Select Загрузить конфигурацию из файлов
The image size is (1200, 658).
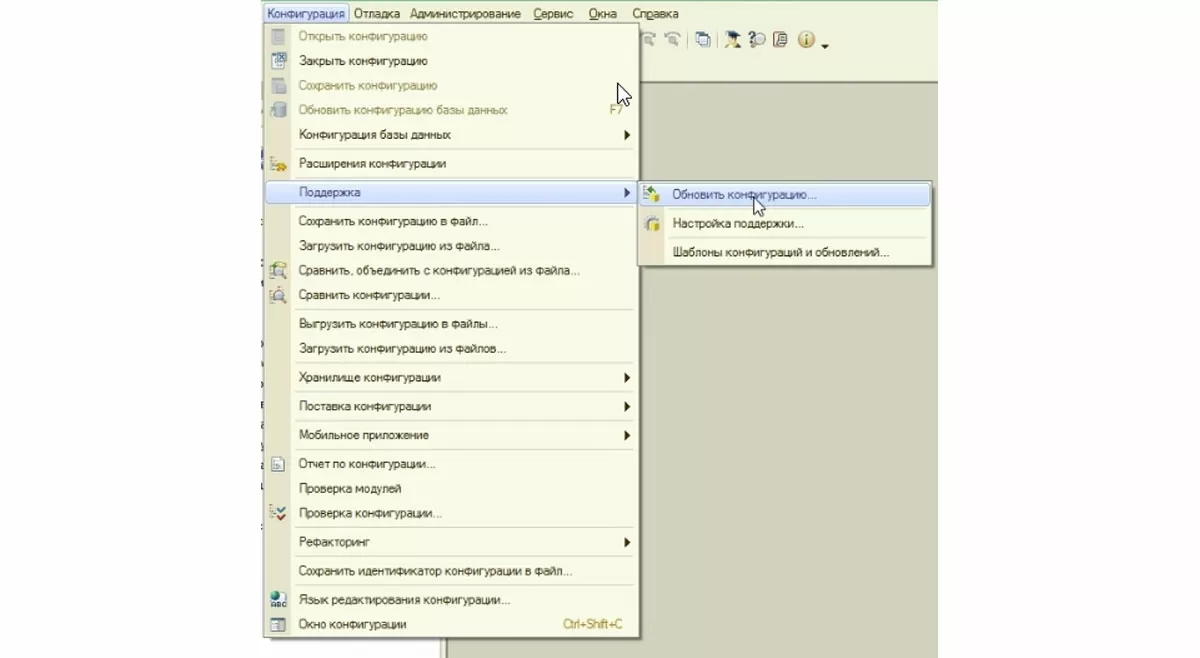point(449,349)
